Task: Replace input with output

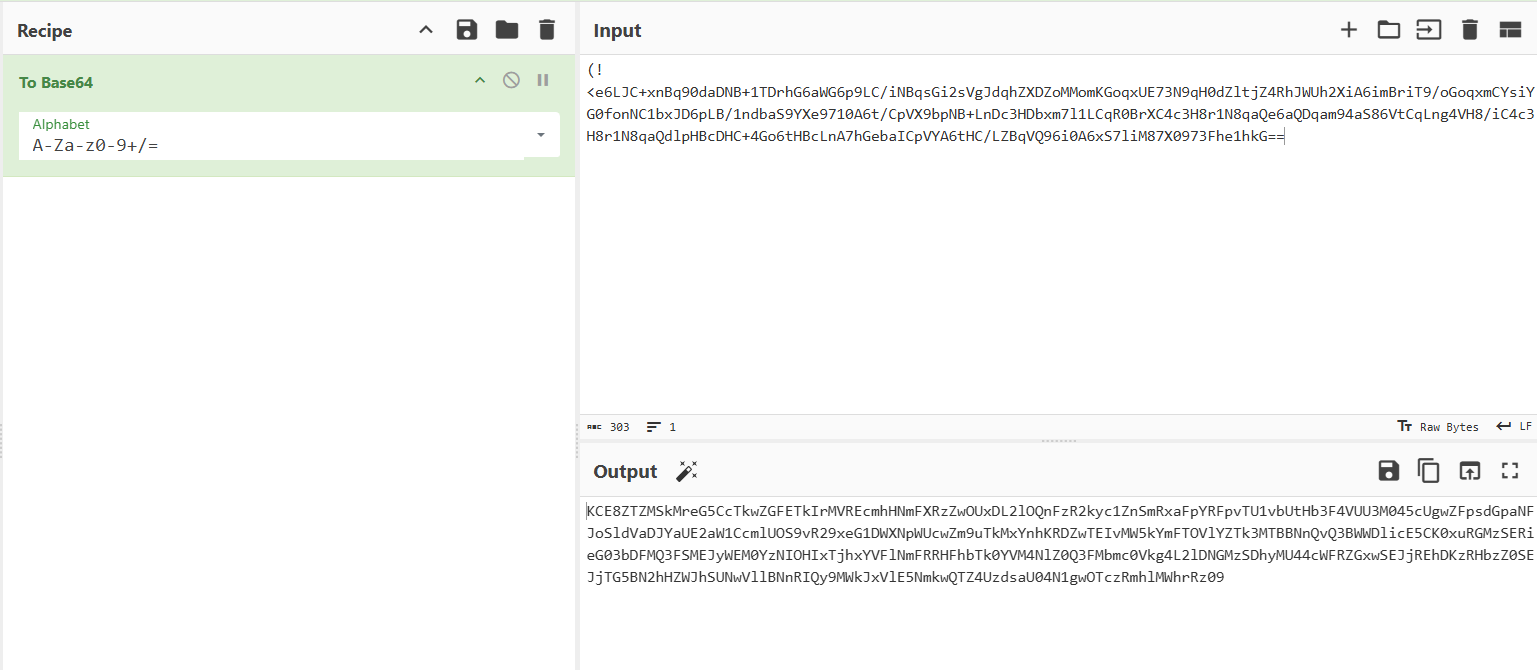Action: click(1469, 471)
